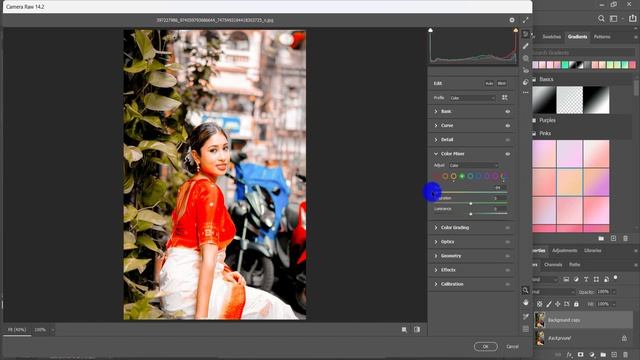This screenshot has height=360, width=640.
Task: Select the Camera Raw Hand tool
Action: coord(525,303)
